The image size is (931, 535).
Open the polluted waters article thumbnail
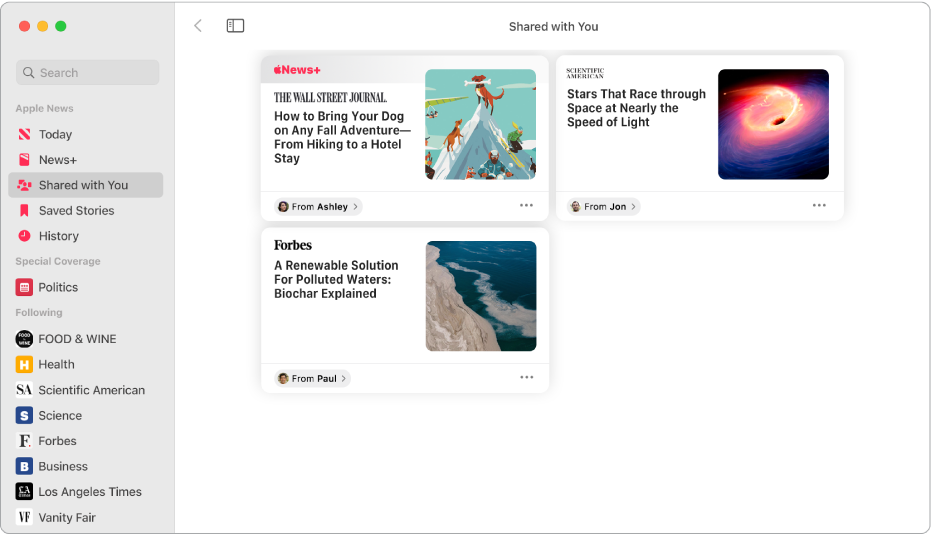pyautogui.click(x=481, y=296)
